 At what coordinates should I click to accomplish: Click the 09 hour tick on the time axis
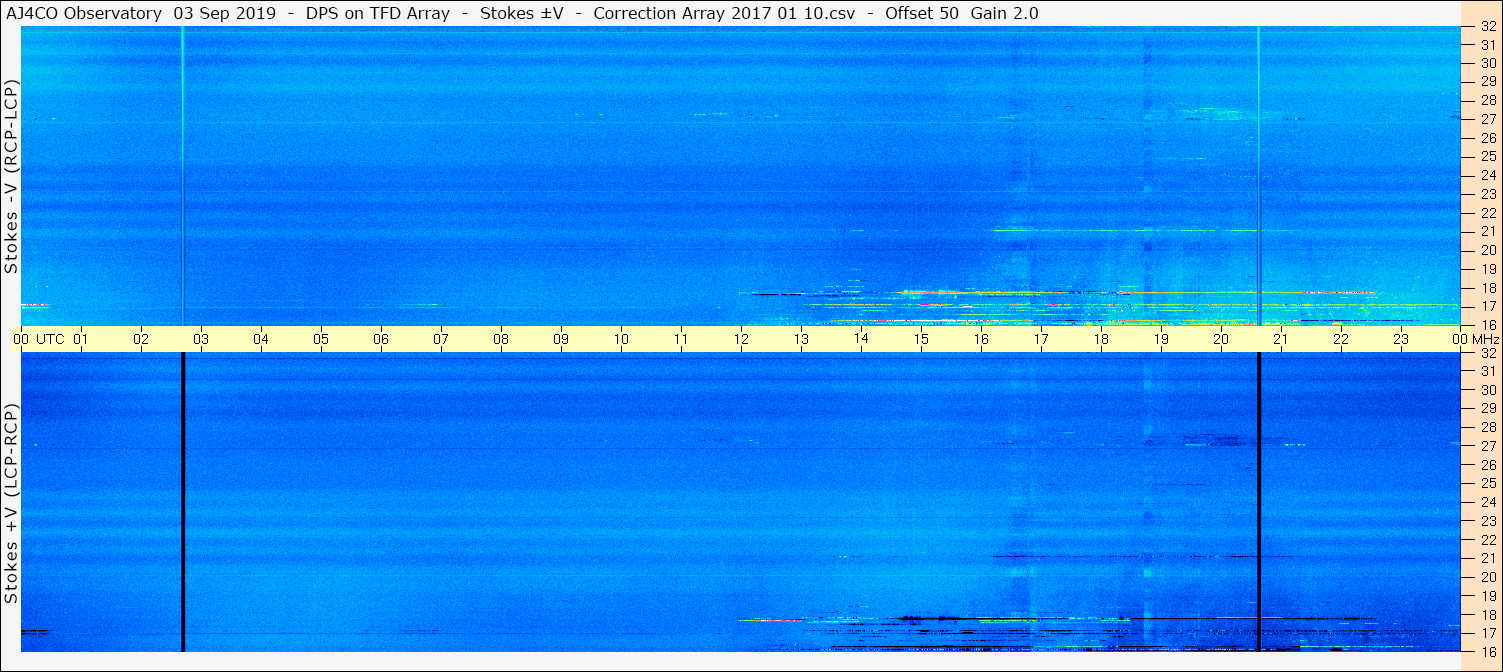(561, 339)
